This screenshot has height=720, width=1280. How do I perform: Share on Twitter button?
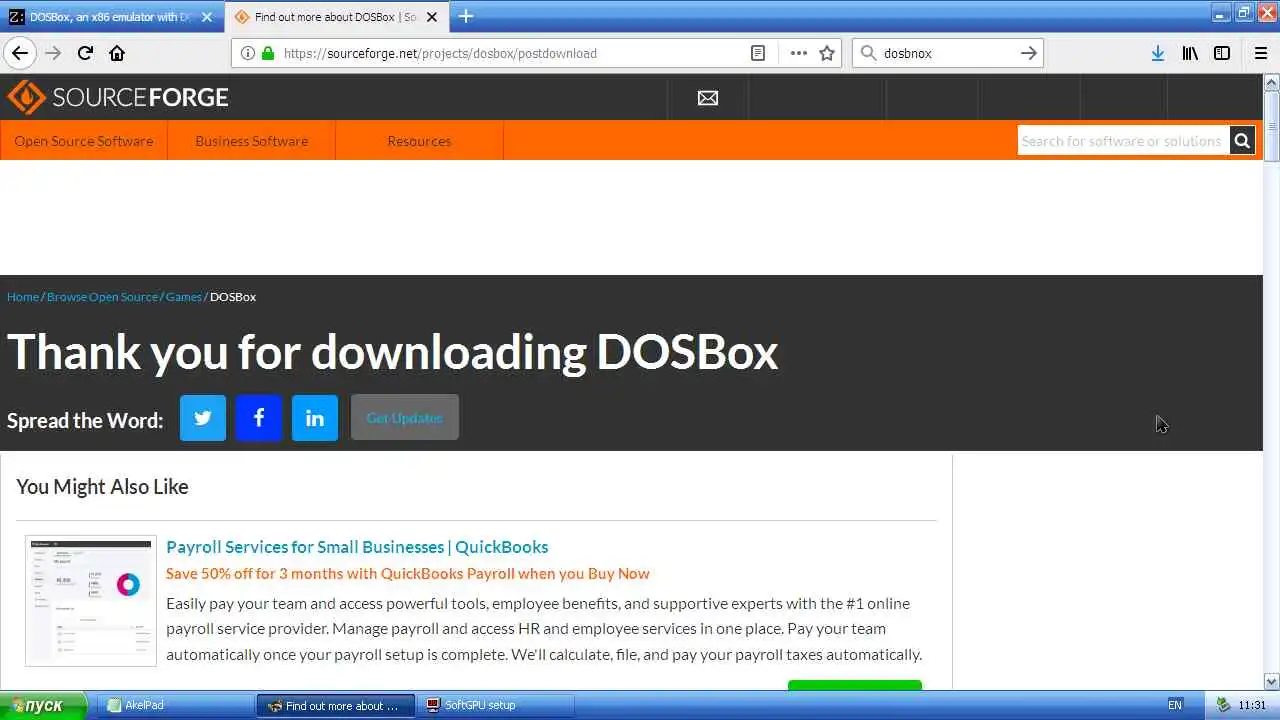203,418
